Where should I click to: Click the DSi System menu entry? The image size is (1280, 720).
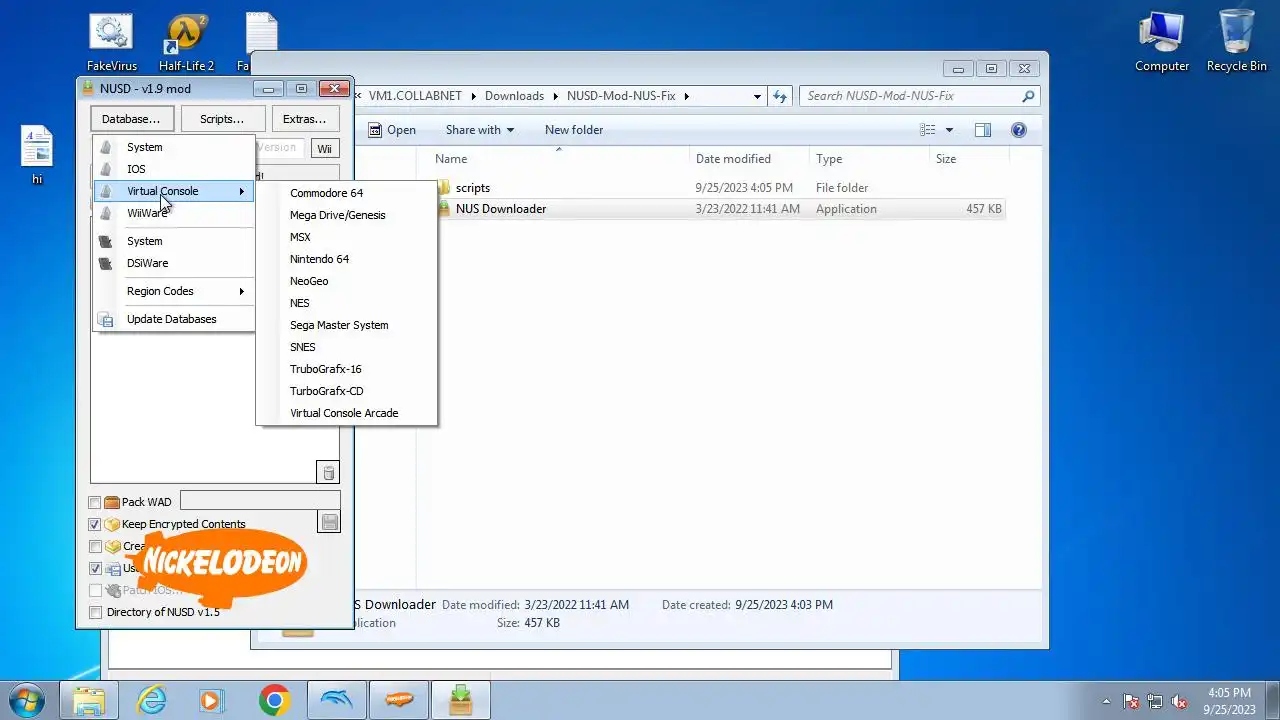pos(173,241)
